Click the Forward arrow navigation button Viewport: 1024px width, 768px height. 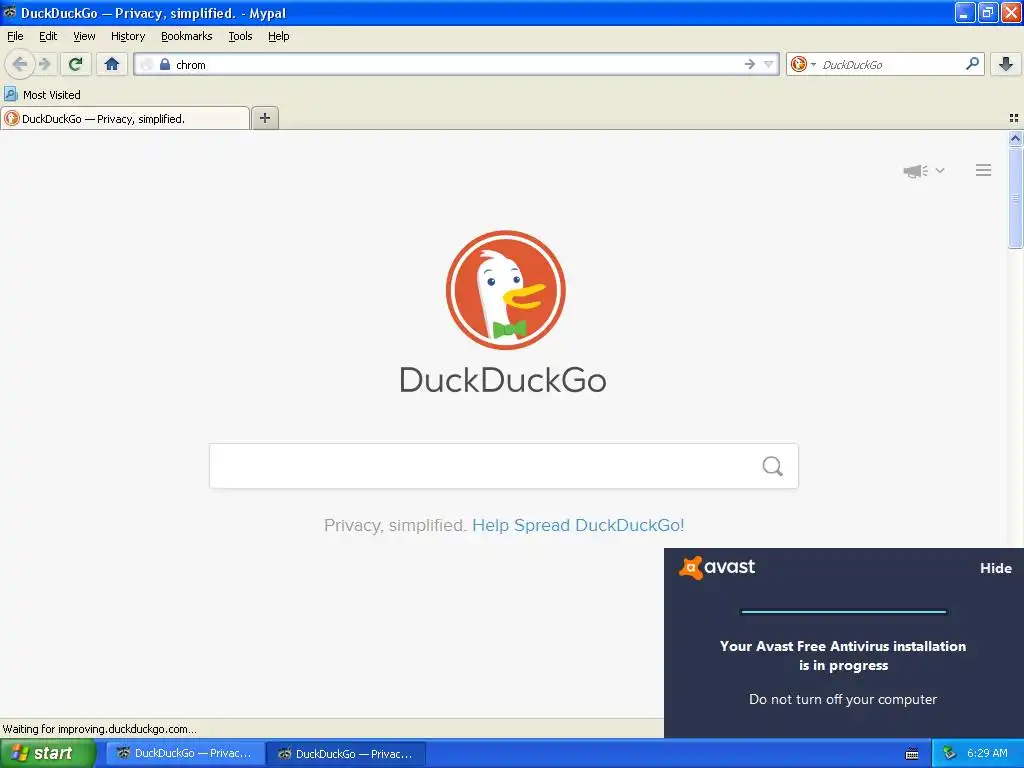[x=45, y=64]
